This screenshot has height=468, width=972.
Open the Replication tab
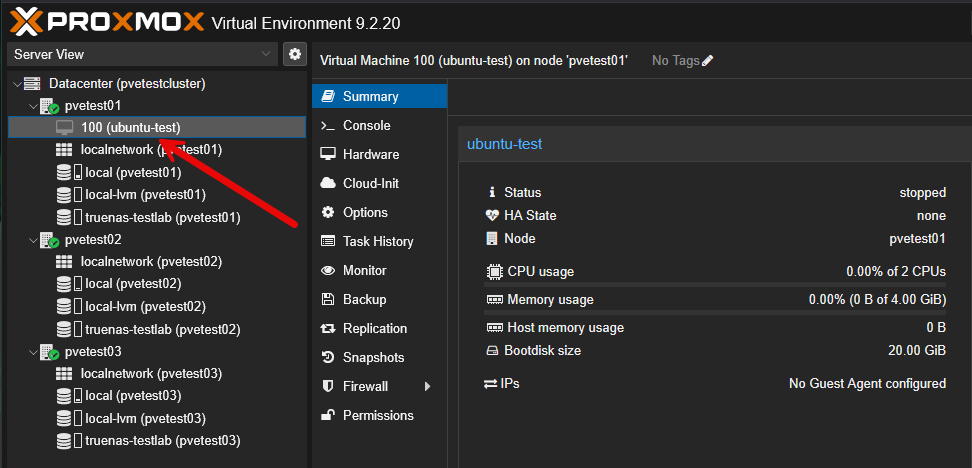[379, 329]
